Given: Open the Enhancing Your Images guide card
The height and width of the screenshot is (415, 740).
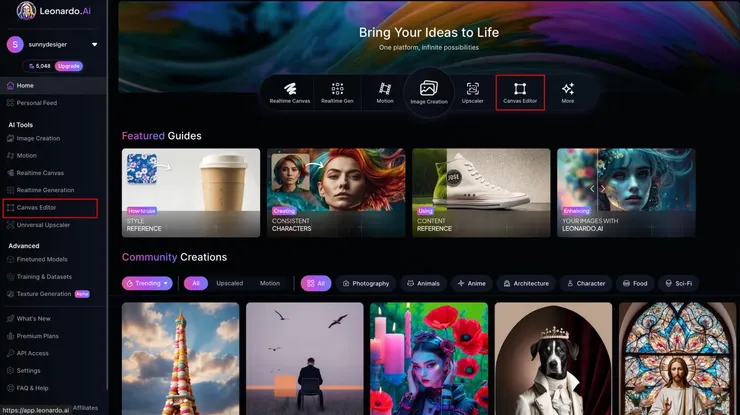Looking at the screenshot, I should click(x=626, y=193).
